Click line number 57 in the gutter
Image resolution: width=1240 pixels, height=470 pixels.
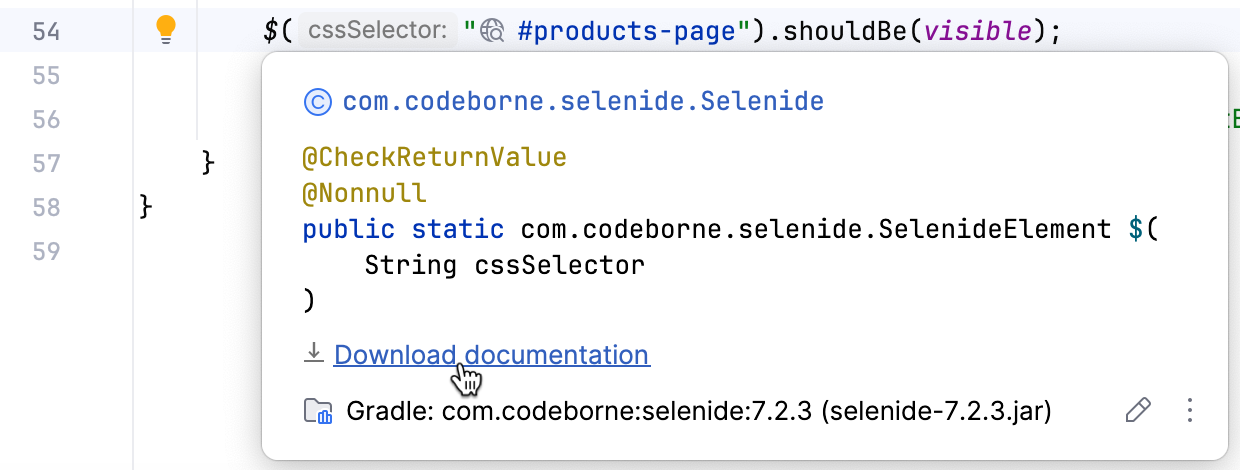tap(45, 163)
